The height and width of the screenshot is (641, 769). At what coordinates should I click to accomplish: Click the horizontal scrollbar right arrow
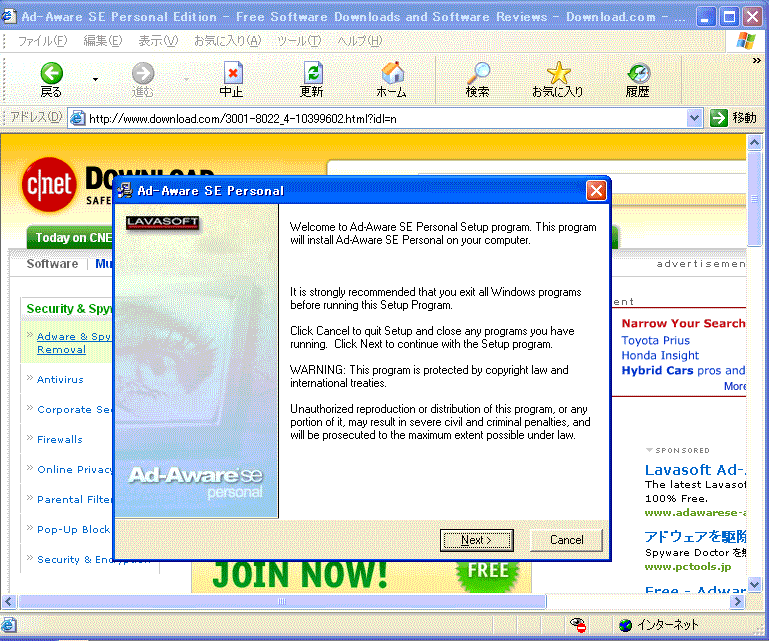point(737,601)
